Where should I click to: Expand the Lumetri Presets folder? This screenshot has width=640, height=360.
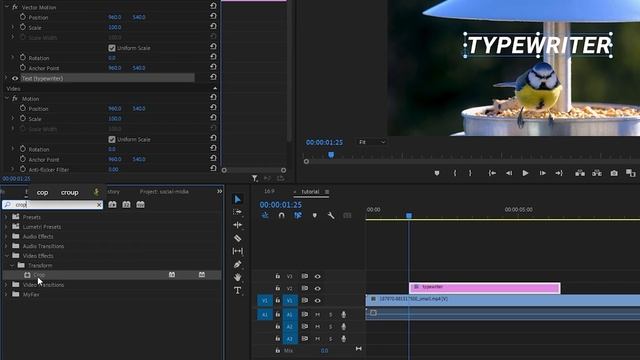click(6, 227)
